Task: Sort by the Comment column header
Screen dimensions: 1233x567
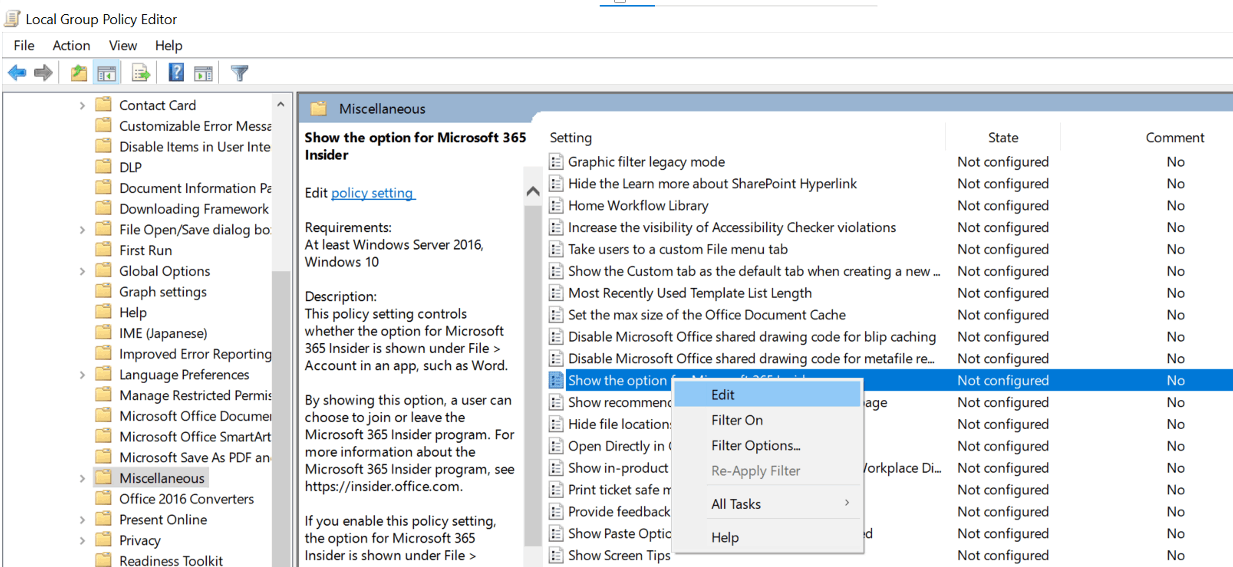Action: coord(1175,138)
